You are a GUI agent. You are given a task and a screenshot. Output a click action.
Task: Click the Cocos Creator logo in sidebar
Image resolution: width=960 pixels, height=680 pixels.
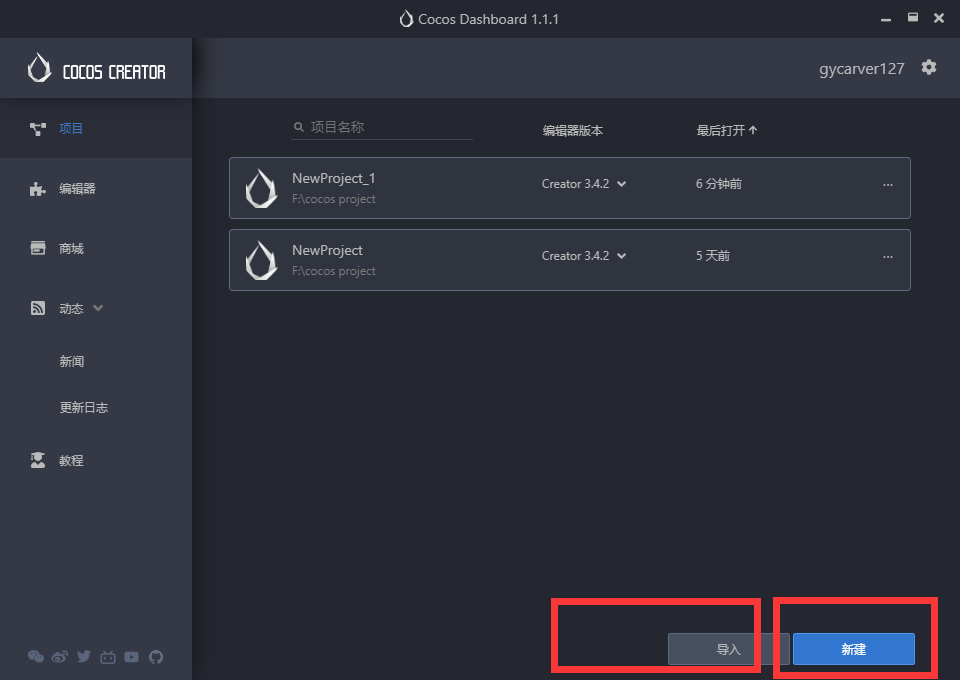[97, 69]
